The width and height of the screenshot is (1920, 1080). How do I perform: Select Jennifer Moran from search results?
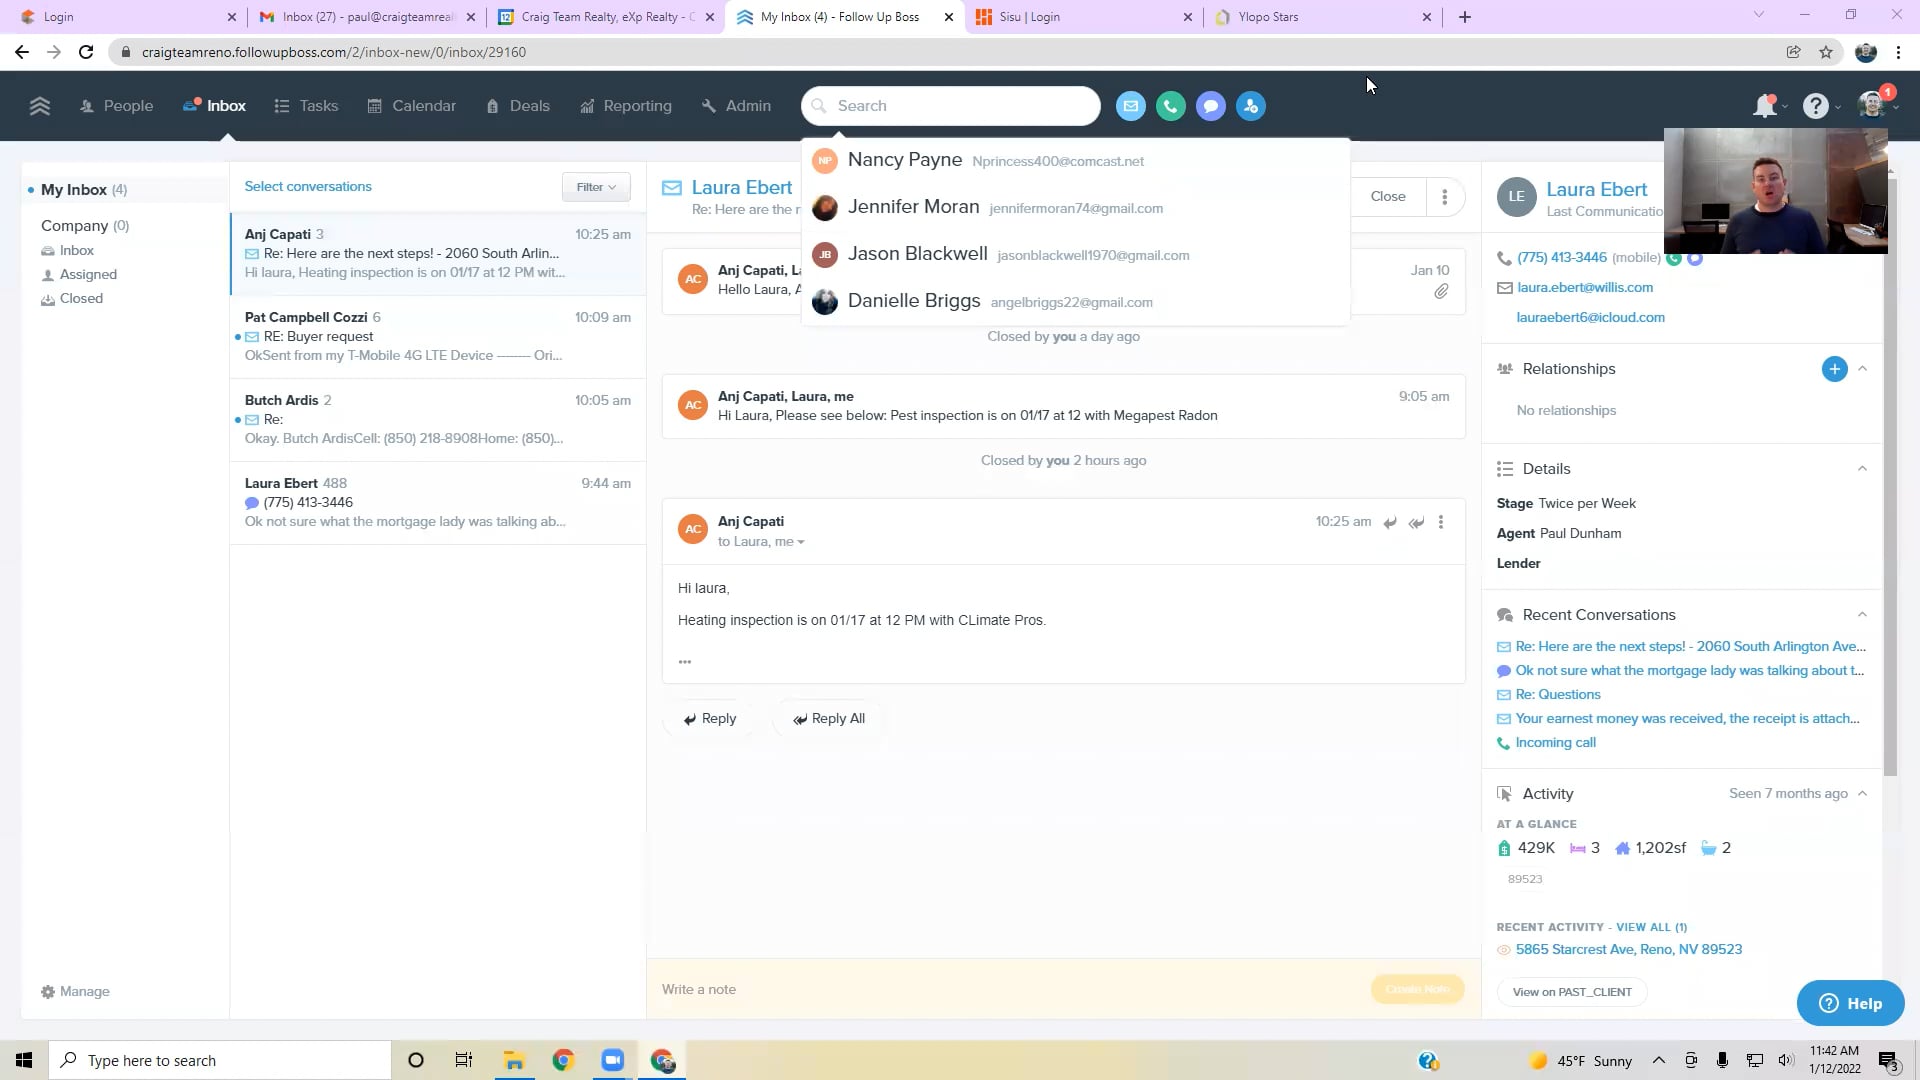point(913,207)
